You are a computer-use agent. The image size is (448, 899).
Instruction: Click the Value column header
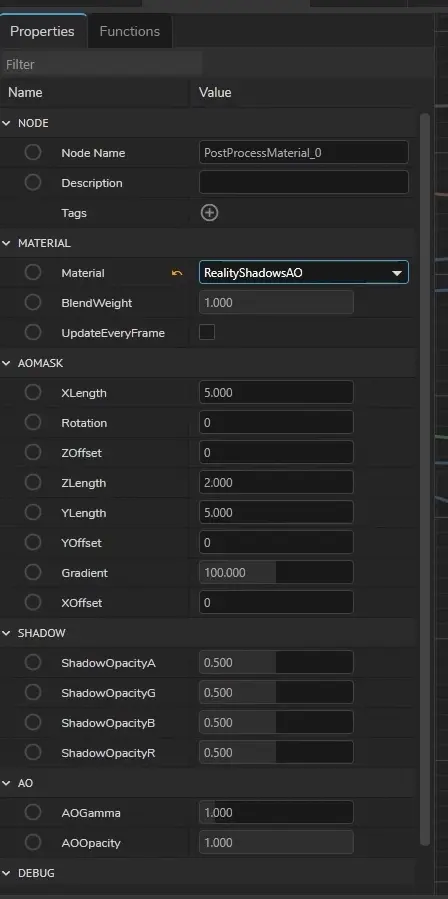coord(215,92)
